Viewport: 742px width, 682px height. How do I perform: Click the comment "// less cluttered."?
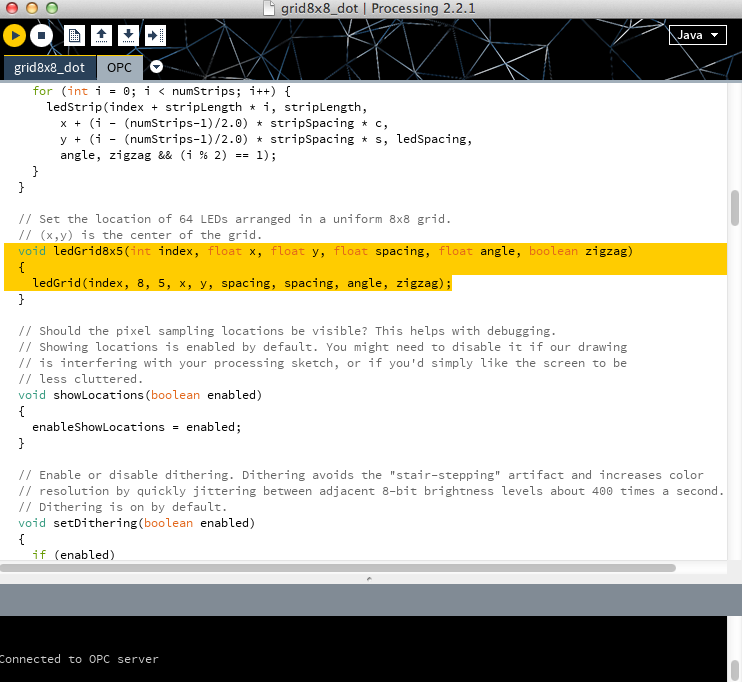pos(80,379)
